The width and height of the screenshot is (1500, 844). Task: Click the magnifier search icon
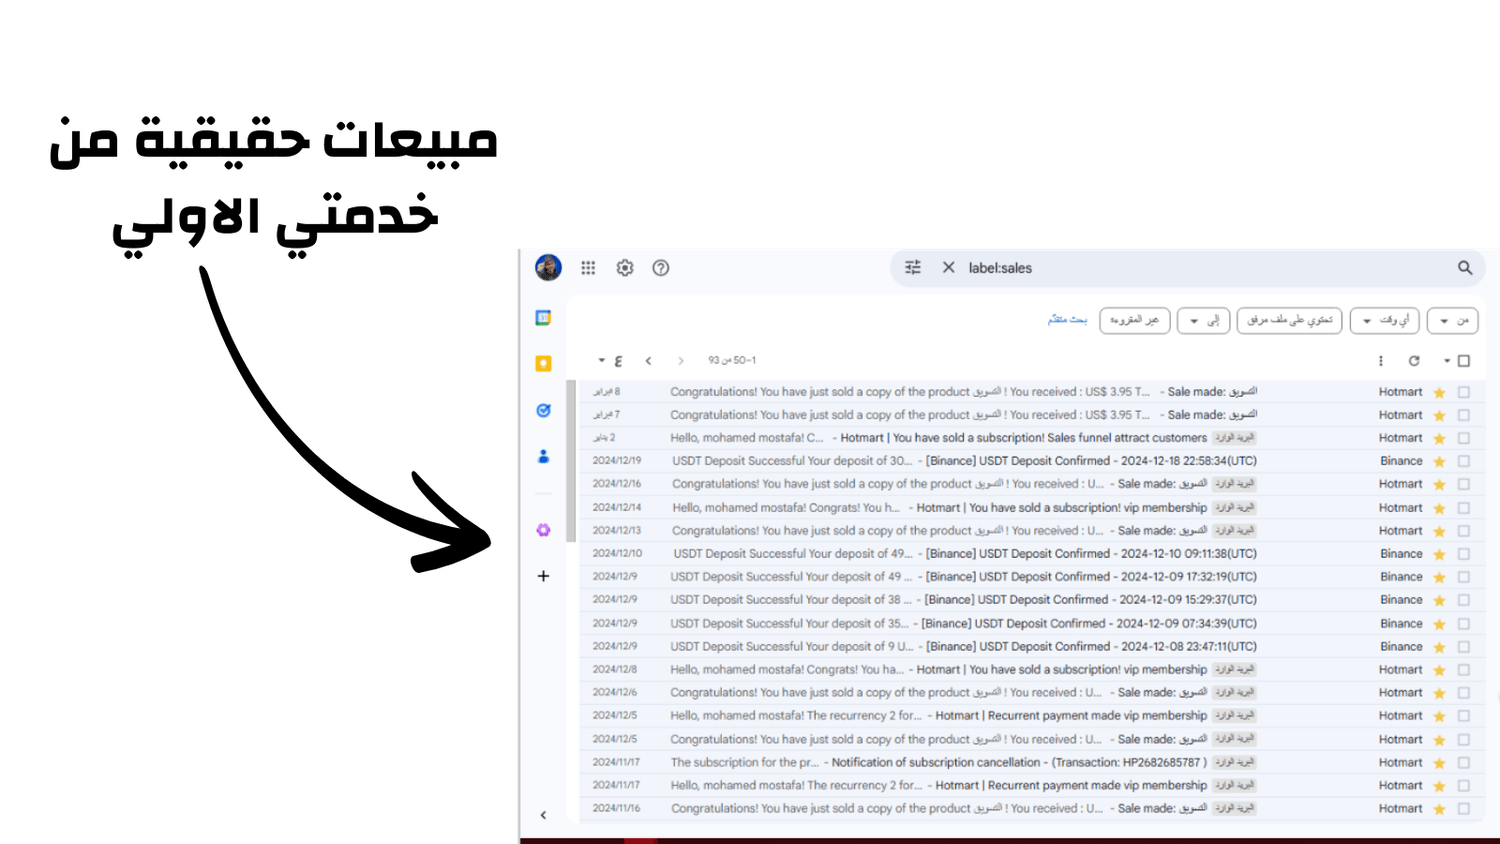(1465, 268)
